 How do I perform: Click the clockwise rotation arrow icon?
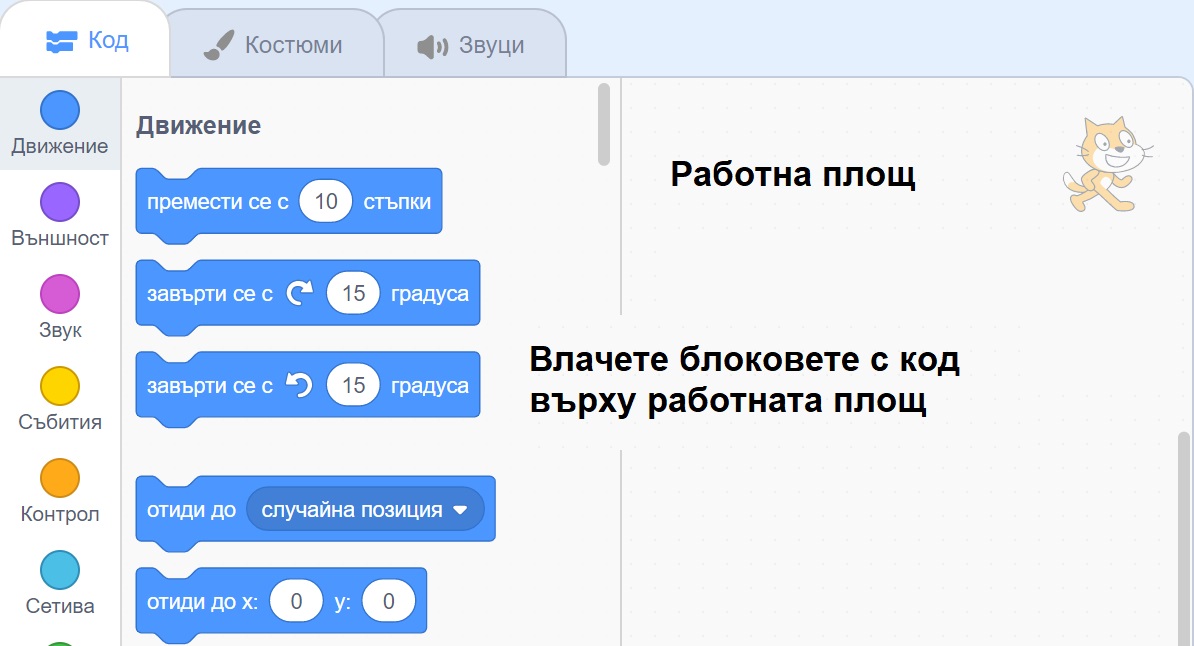pos(299,293)
